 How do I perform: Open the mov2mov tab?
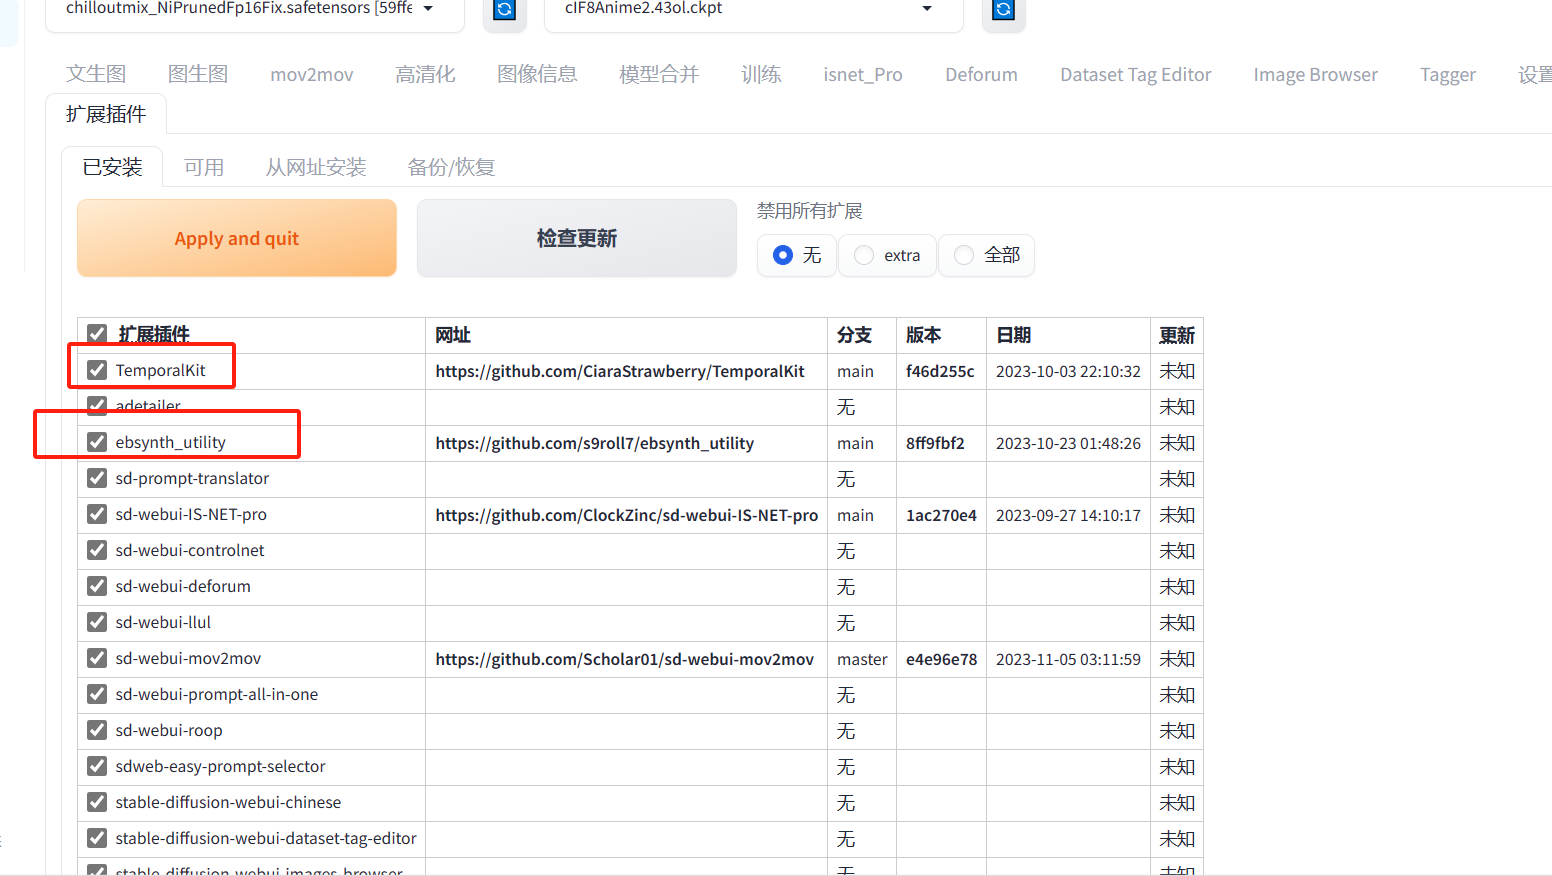[312, 75]
